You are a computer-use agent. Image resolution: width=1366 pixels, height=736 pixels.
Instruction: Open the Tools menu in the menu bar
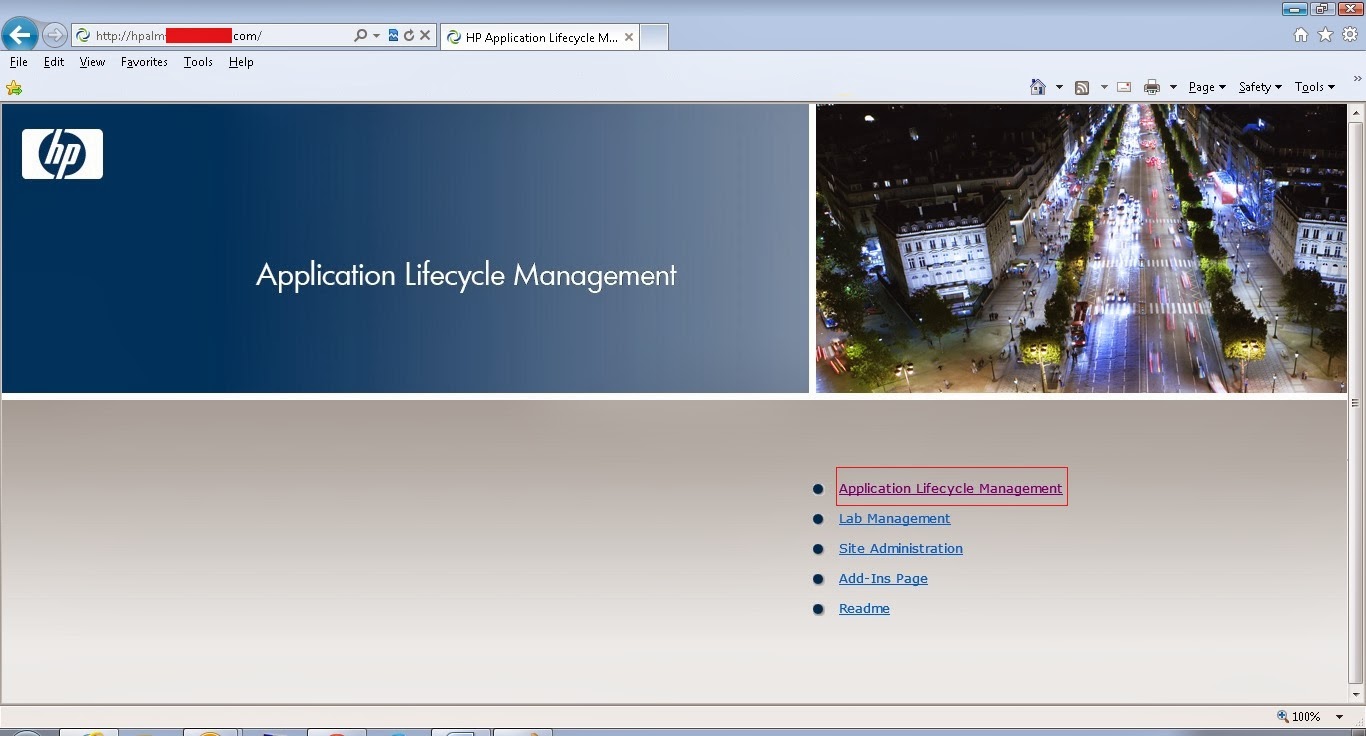click(x=197, y=62)
